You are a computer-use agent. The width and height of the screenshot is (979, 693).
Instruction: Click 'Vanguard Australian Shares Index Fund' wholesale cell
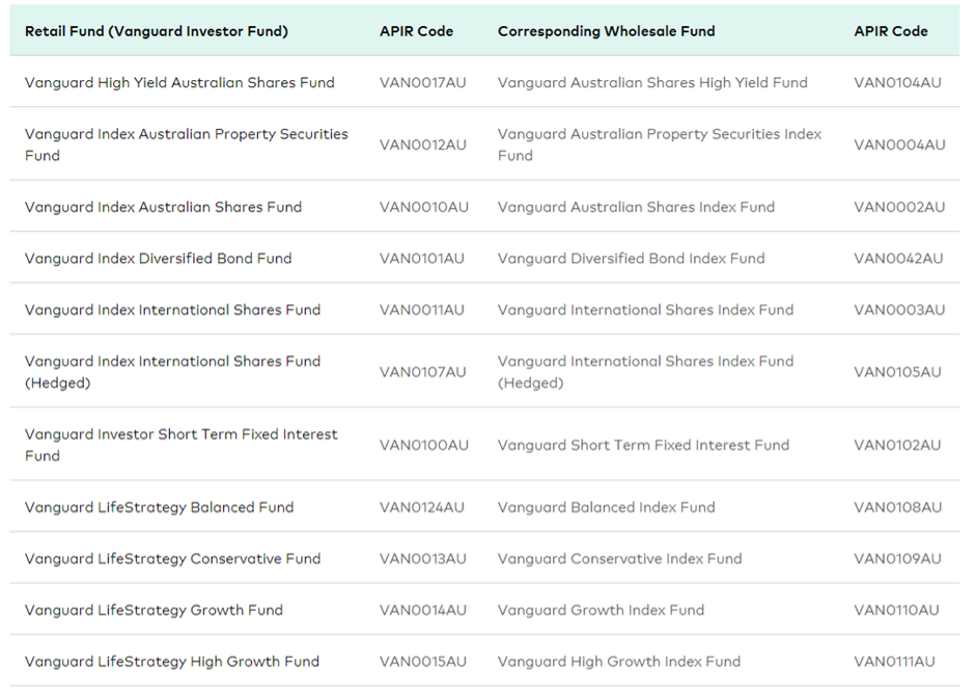click(x=636, y=207)
